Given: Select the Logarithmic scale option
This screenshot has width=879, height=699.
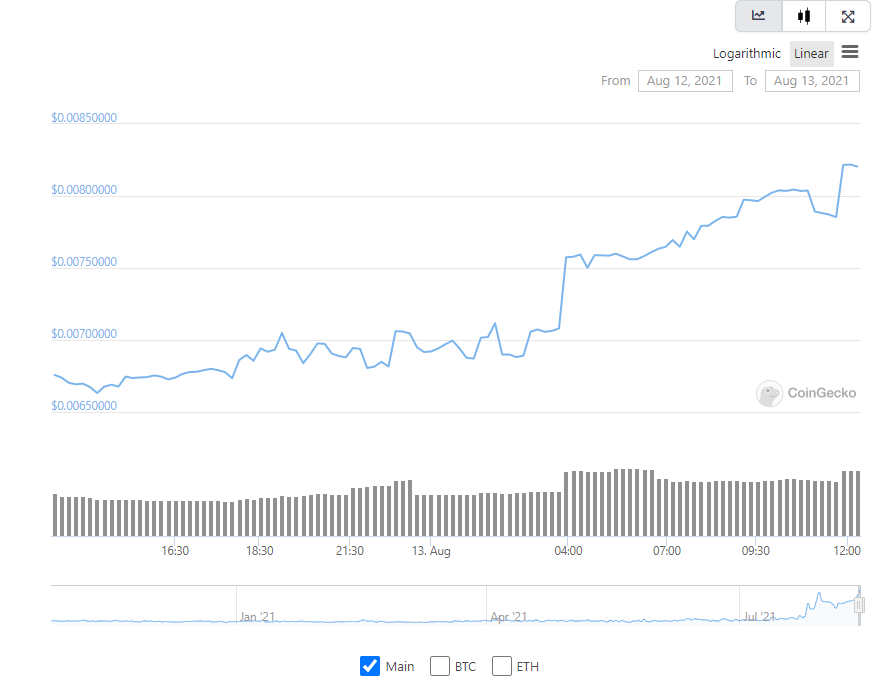Looking at the screenshot, I should [747, 54].
